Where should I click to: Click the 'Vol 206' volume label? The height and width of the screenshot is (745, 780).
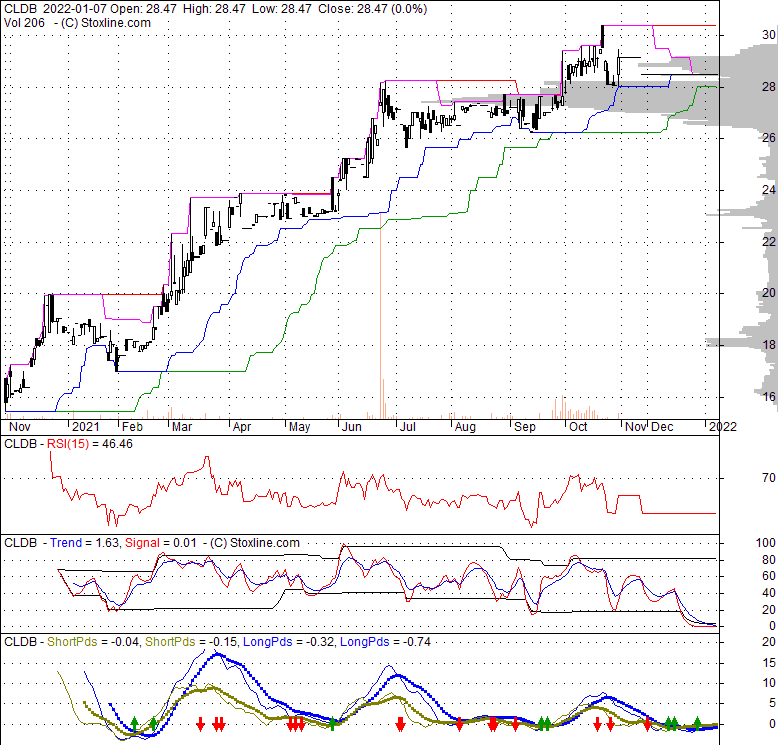(x=24, y=23)
